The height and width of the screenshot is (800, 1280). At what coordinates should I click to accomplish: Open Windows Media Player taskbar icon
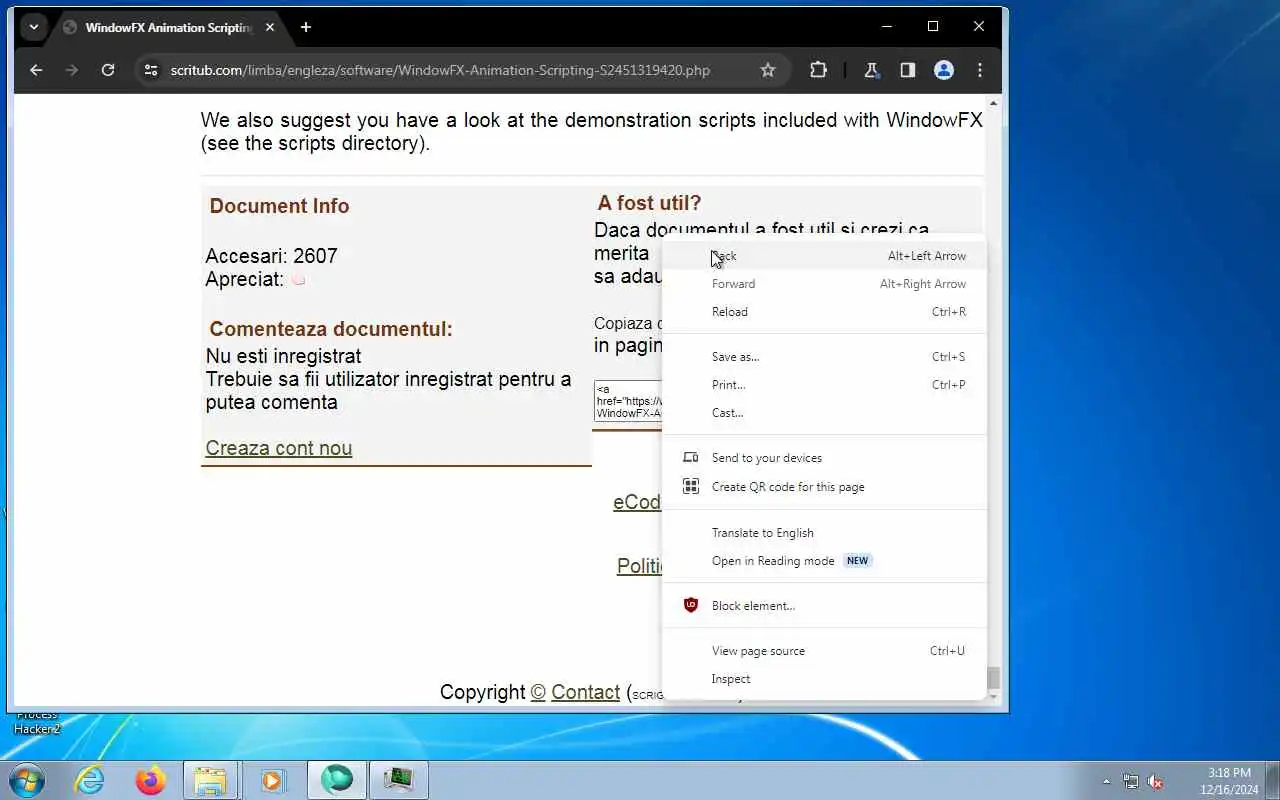click(272, 780)
